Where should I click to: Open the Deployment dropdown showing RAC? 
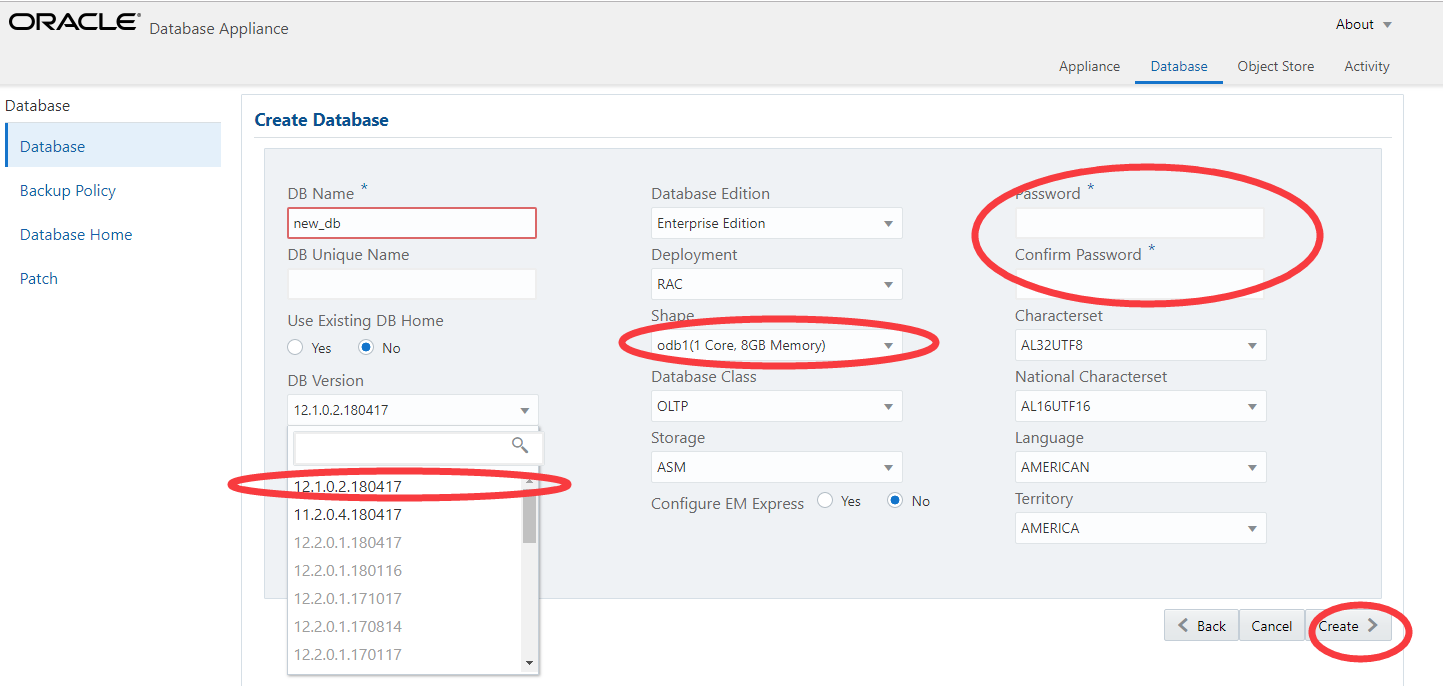(777, 284)
